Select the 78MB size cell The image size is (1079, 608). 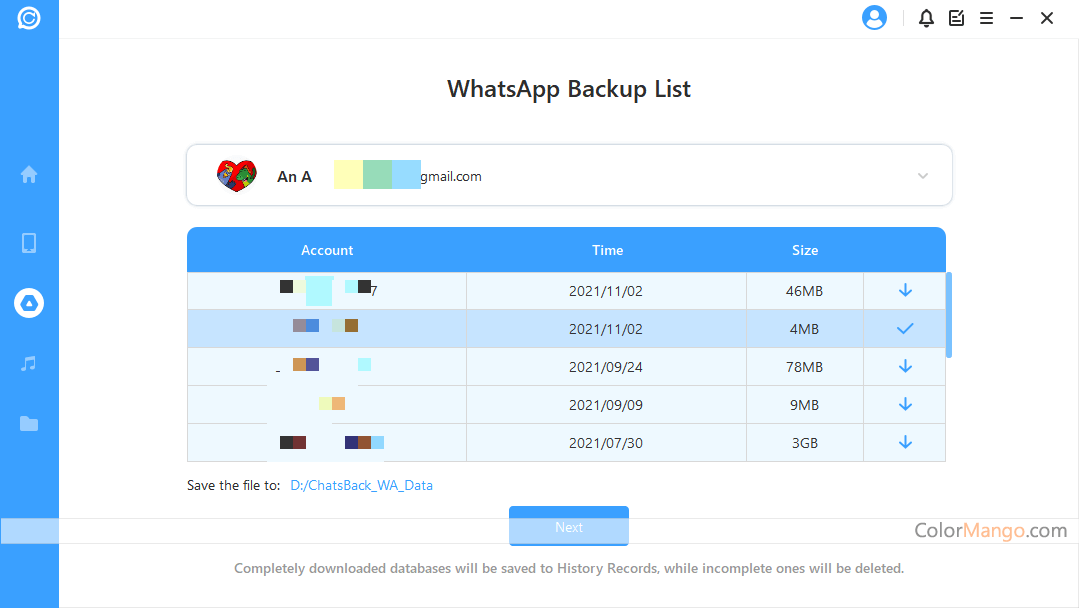(x=804, y=367)
